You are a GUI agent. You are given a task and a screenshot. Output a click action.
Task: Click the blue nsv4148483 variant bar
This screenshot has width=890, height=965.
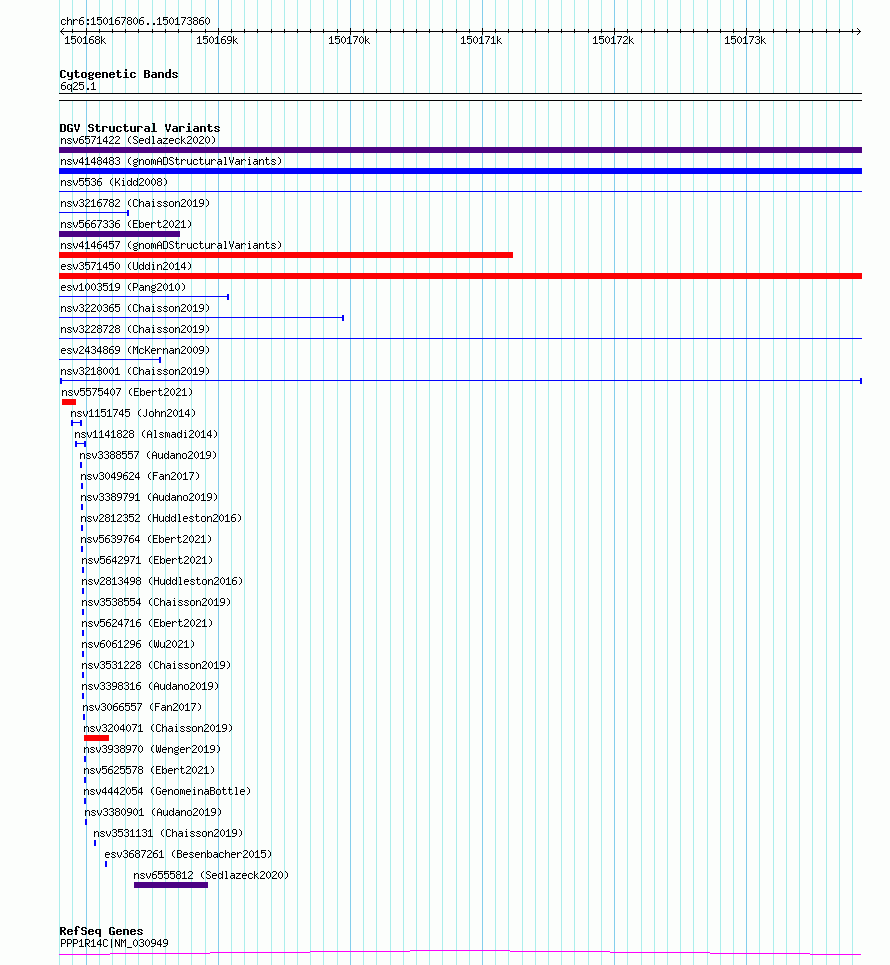click(x=460, y=171)
